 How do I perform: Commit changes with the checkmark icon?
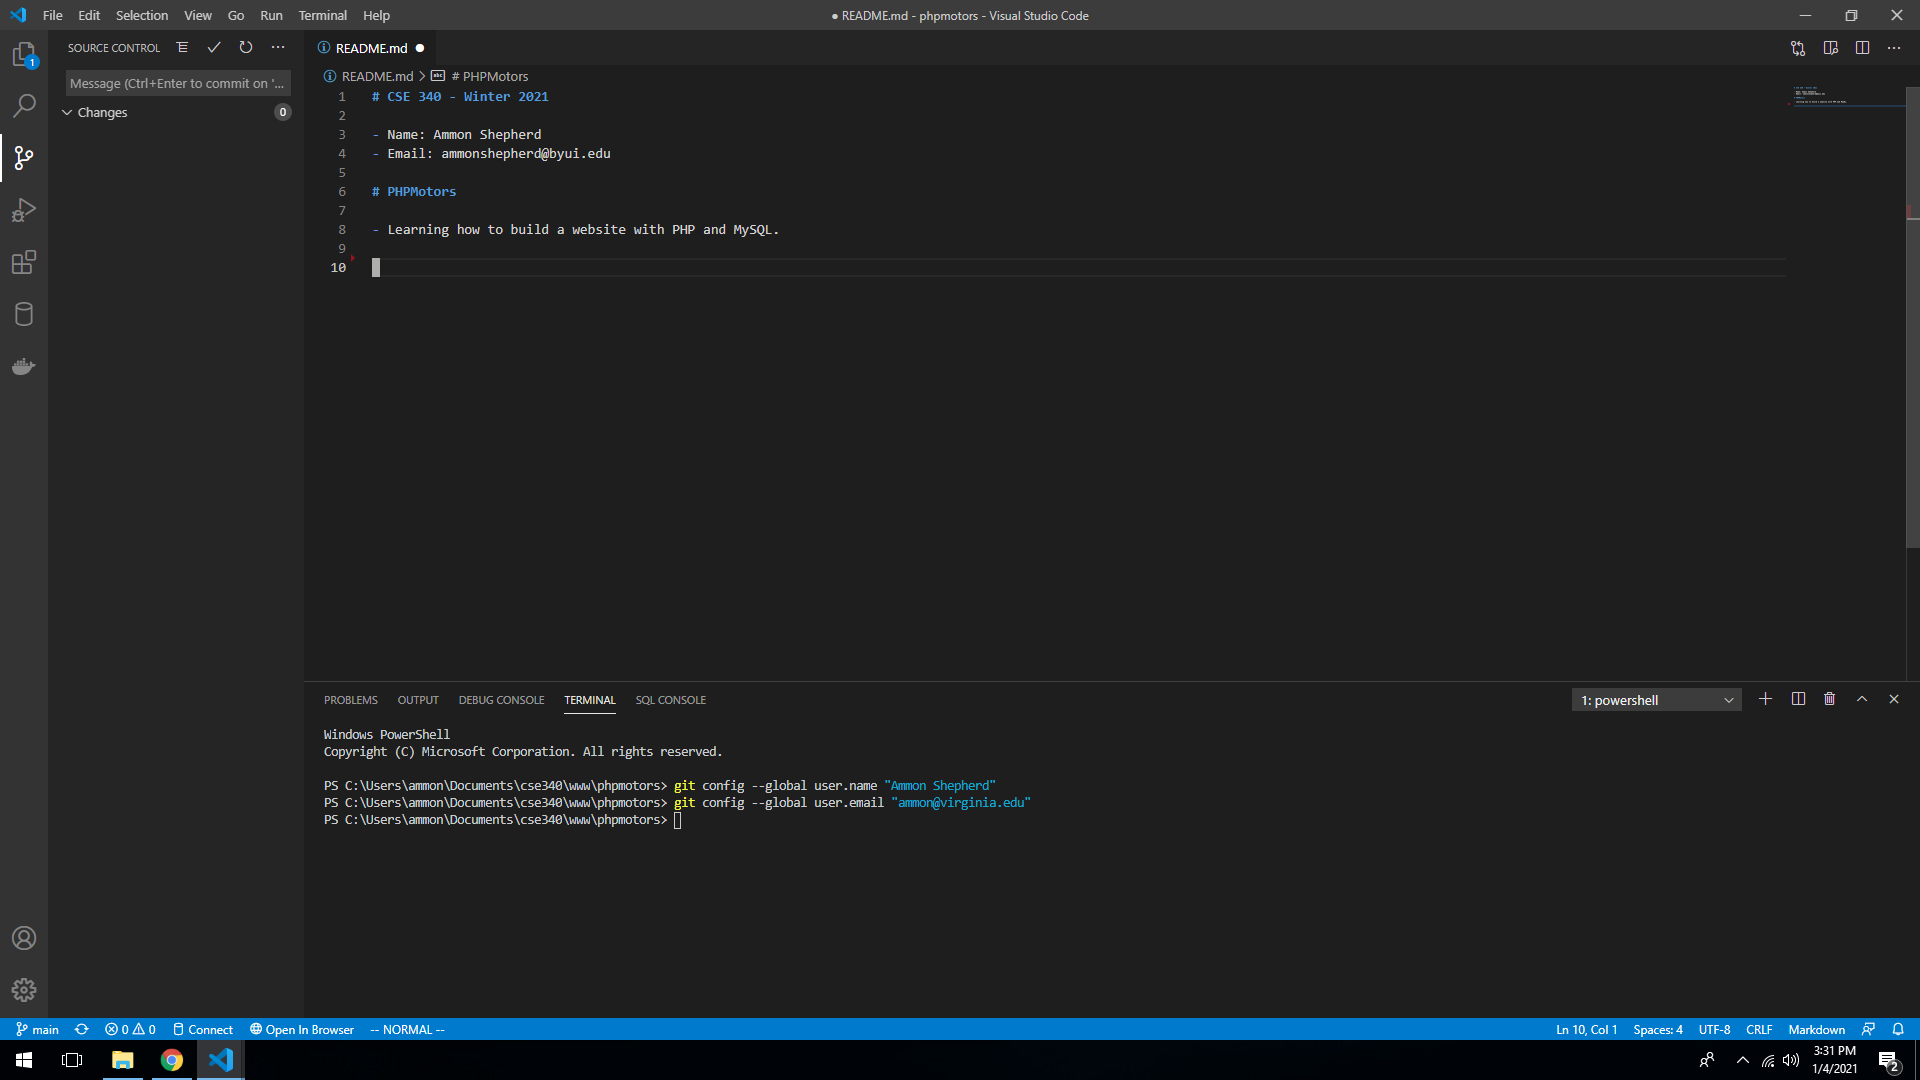[x=214, y=47]
